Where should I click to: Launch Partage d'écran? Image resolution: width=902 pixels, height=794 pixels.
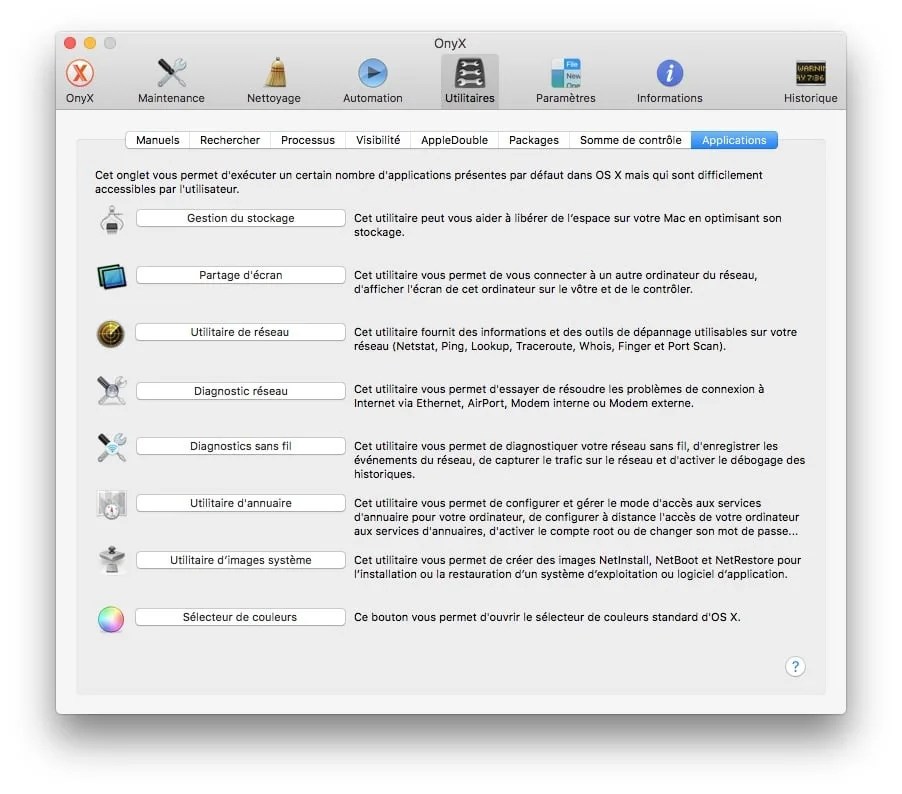(x=240, y=275)
